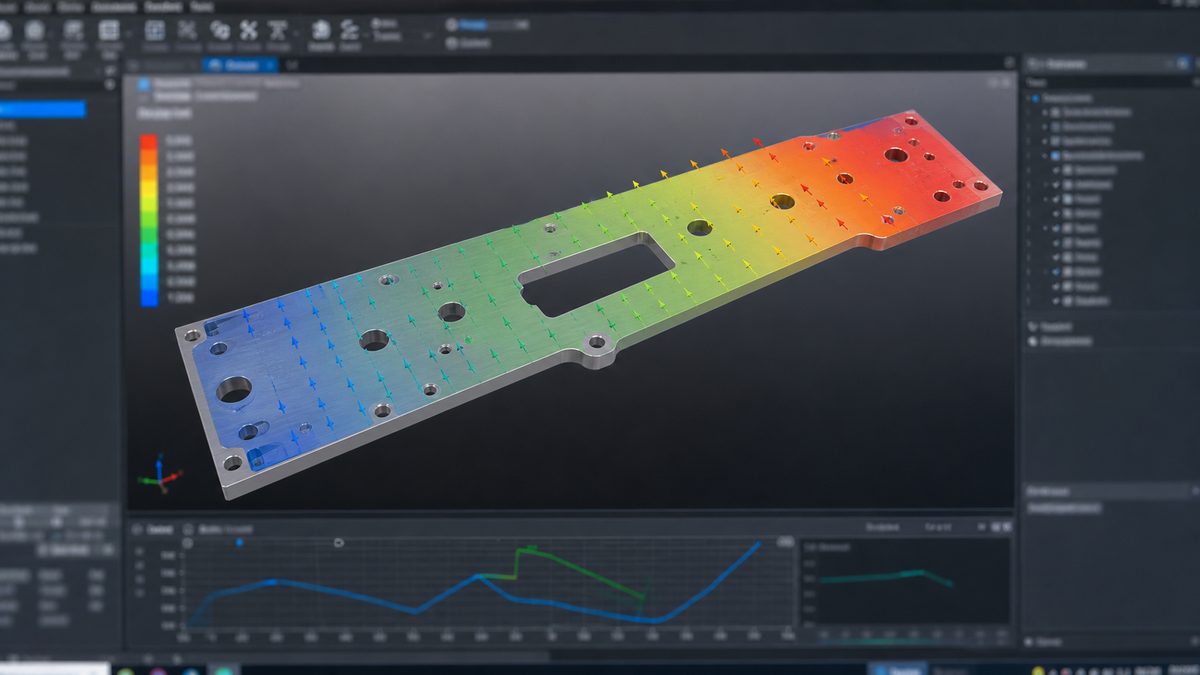1200x675 pixels.
Task: Select the crossed-tools icon in the toolbar
Action: [x=248, y=30]
